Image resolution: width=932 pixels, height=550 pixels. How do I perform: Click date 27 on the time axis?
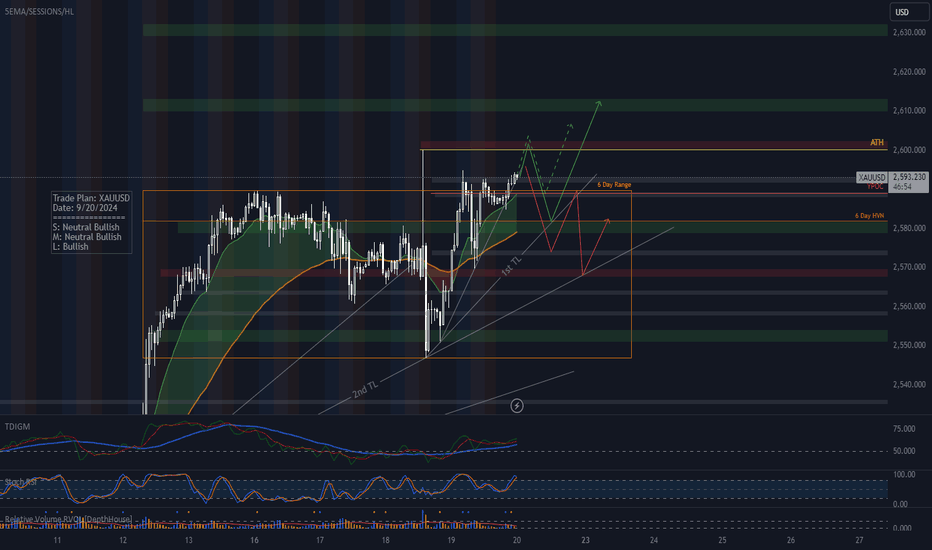pos(859,540)
